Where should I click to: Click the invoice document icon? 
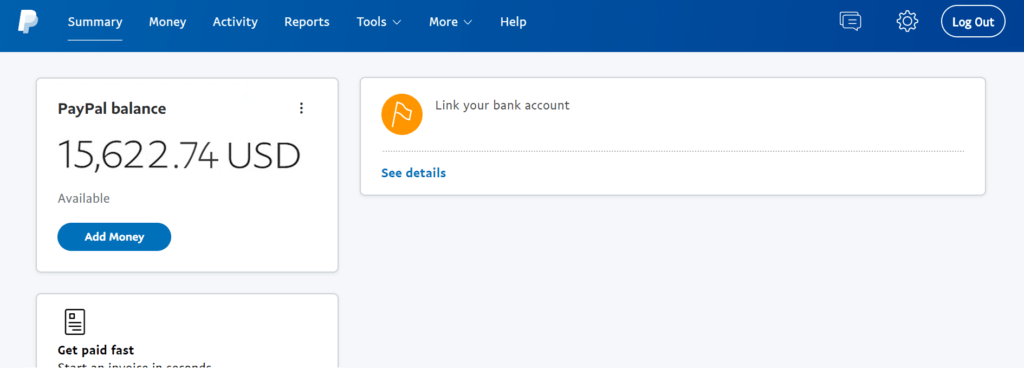pos(74,322)
